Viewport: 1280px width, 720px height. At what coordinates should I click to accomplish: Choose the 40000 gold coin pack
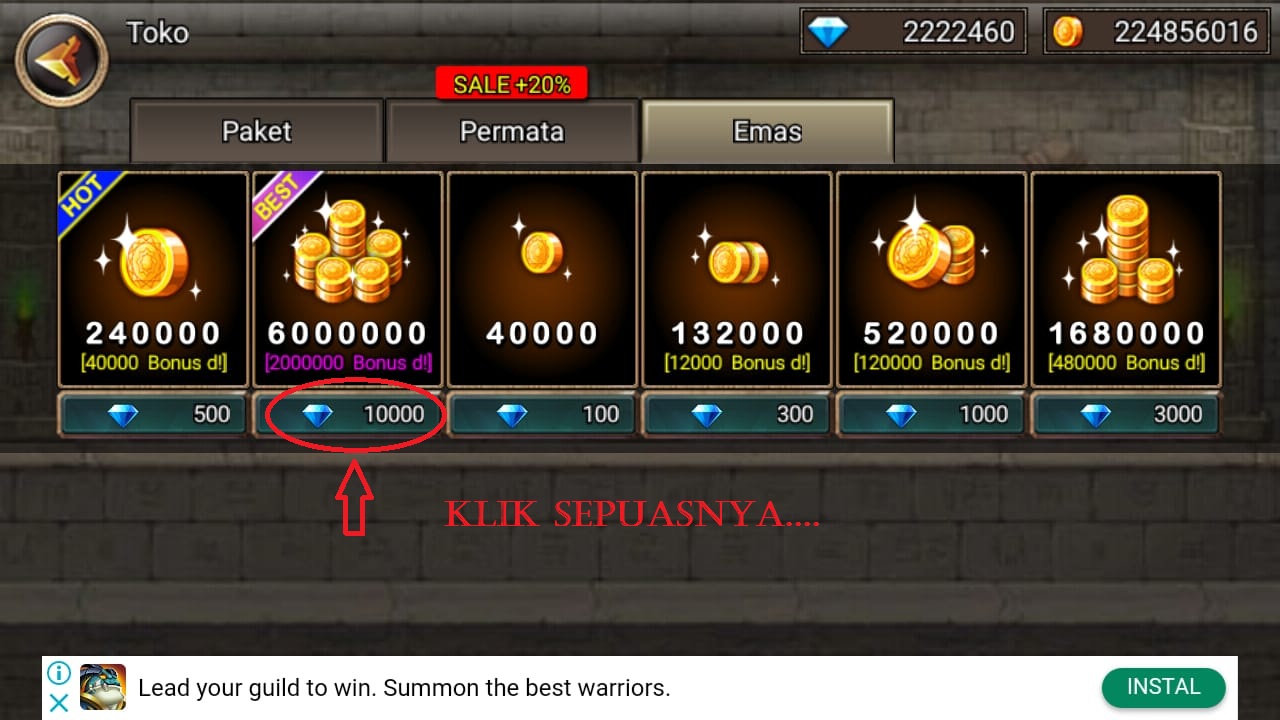(542, 279)
